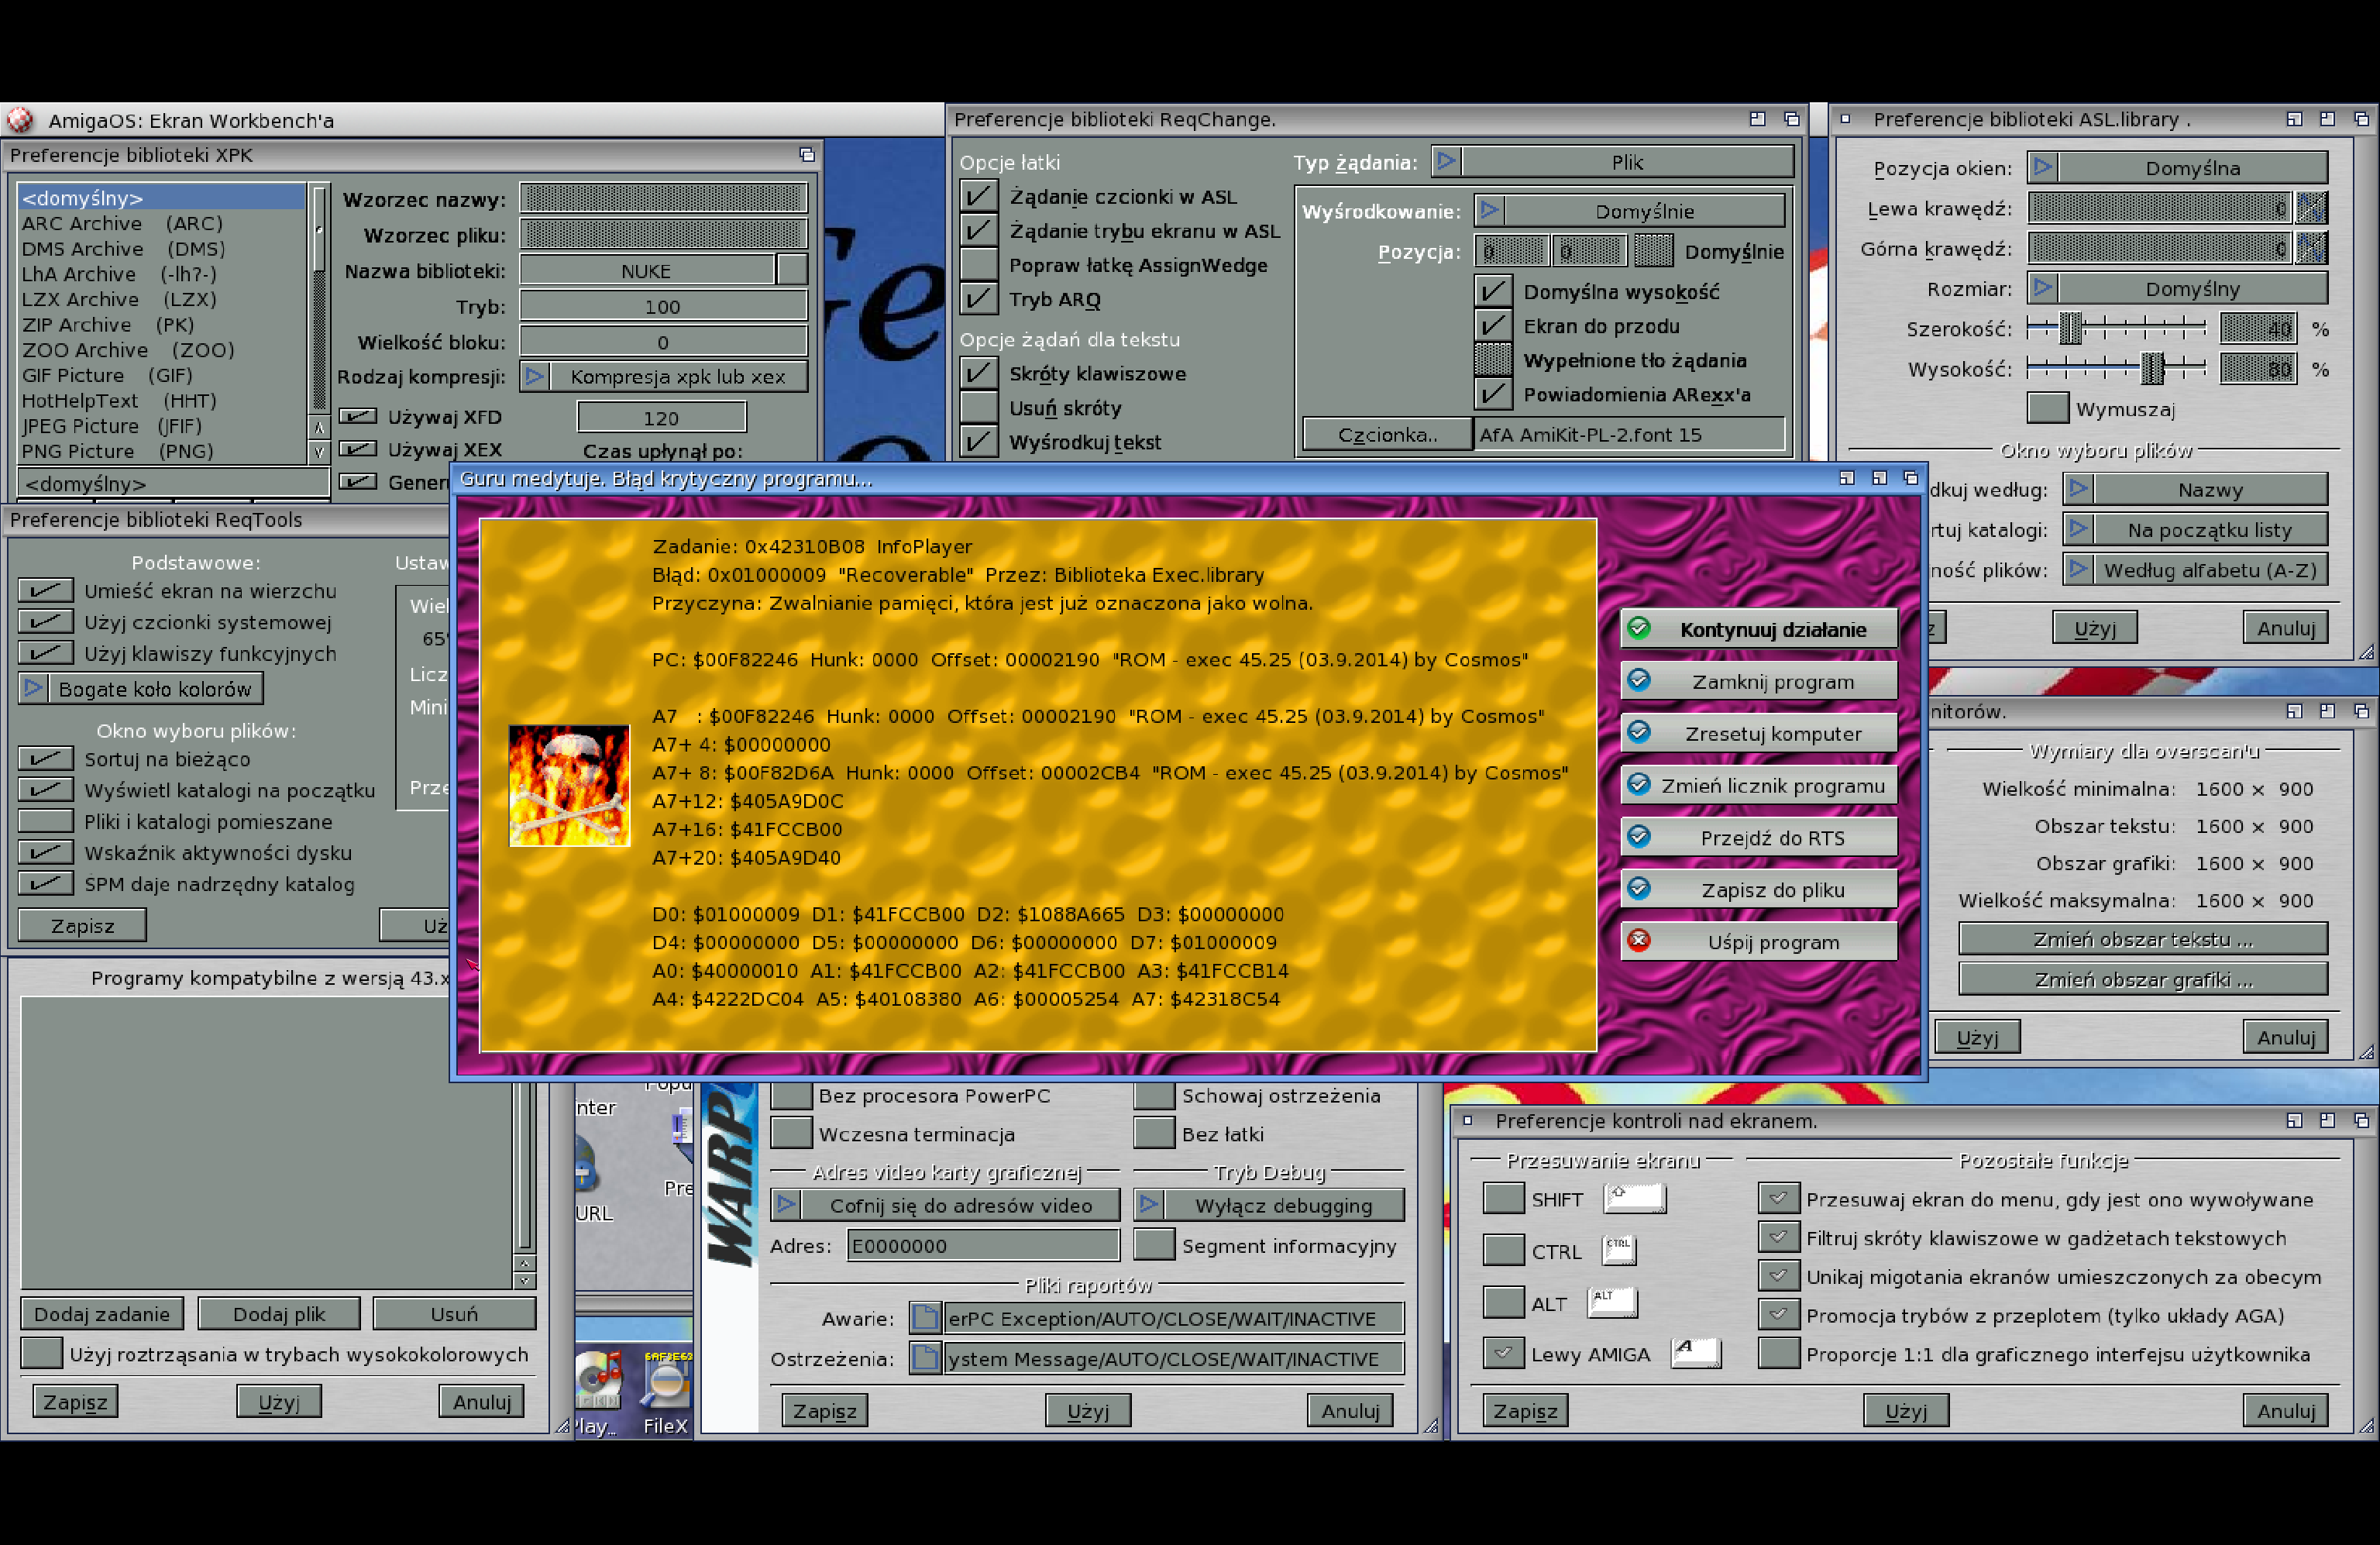This screenshot has width=2380, height=1545.
Task: Click the XPK archive list scrollbar
Action: click(x=319, y=300)
